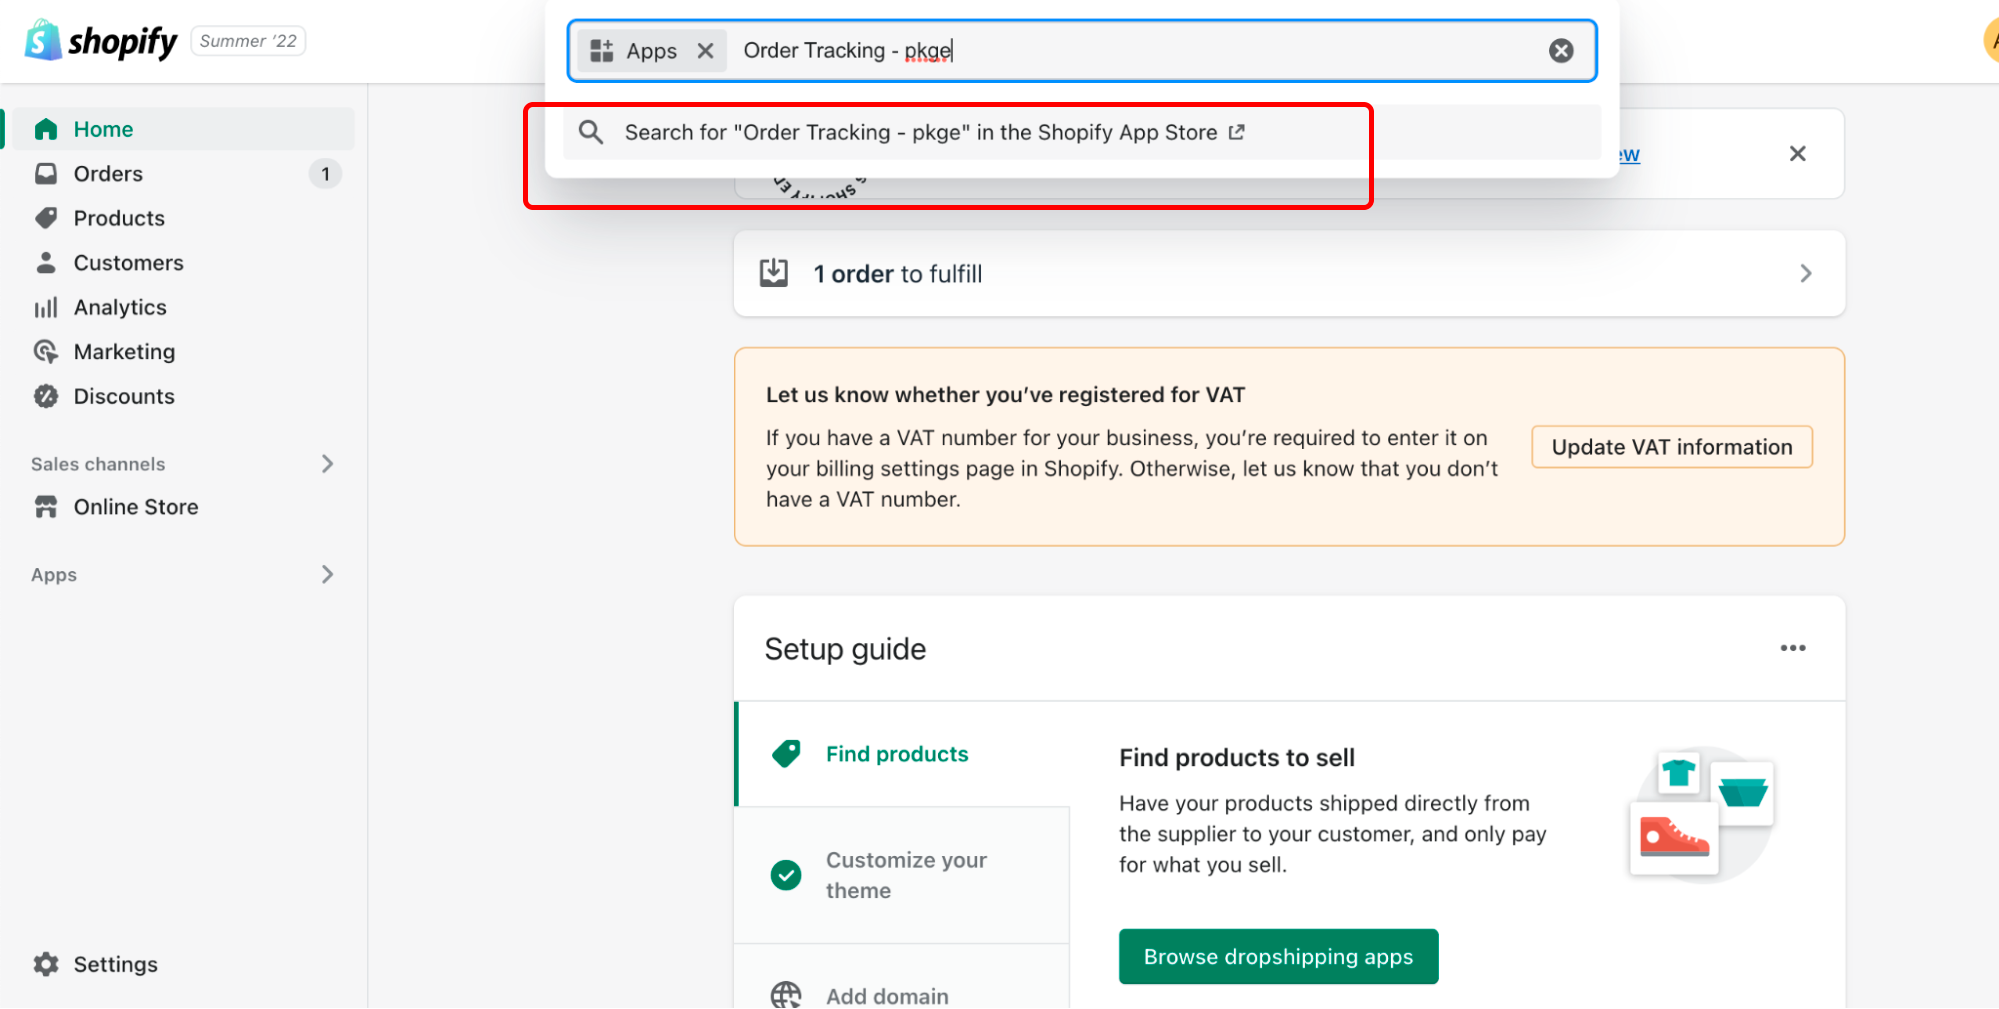Open Settings
The height and width of the screenshot is (1009, 1999).
tap(115, 964)
